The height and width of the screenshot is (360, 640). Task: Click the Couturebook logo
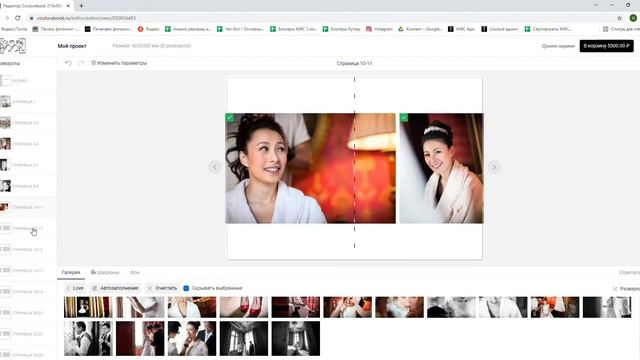(x=13, y=46)
